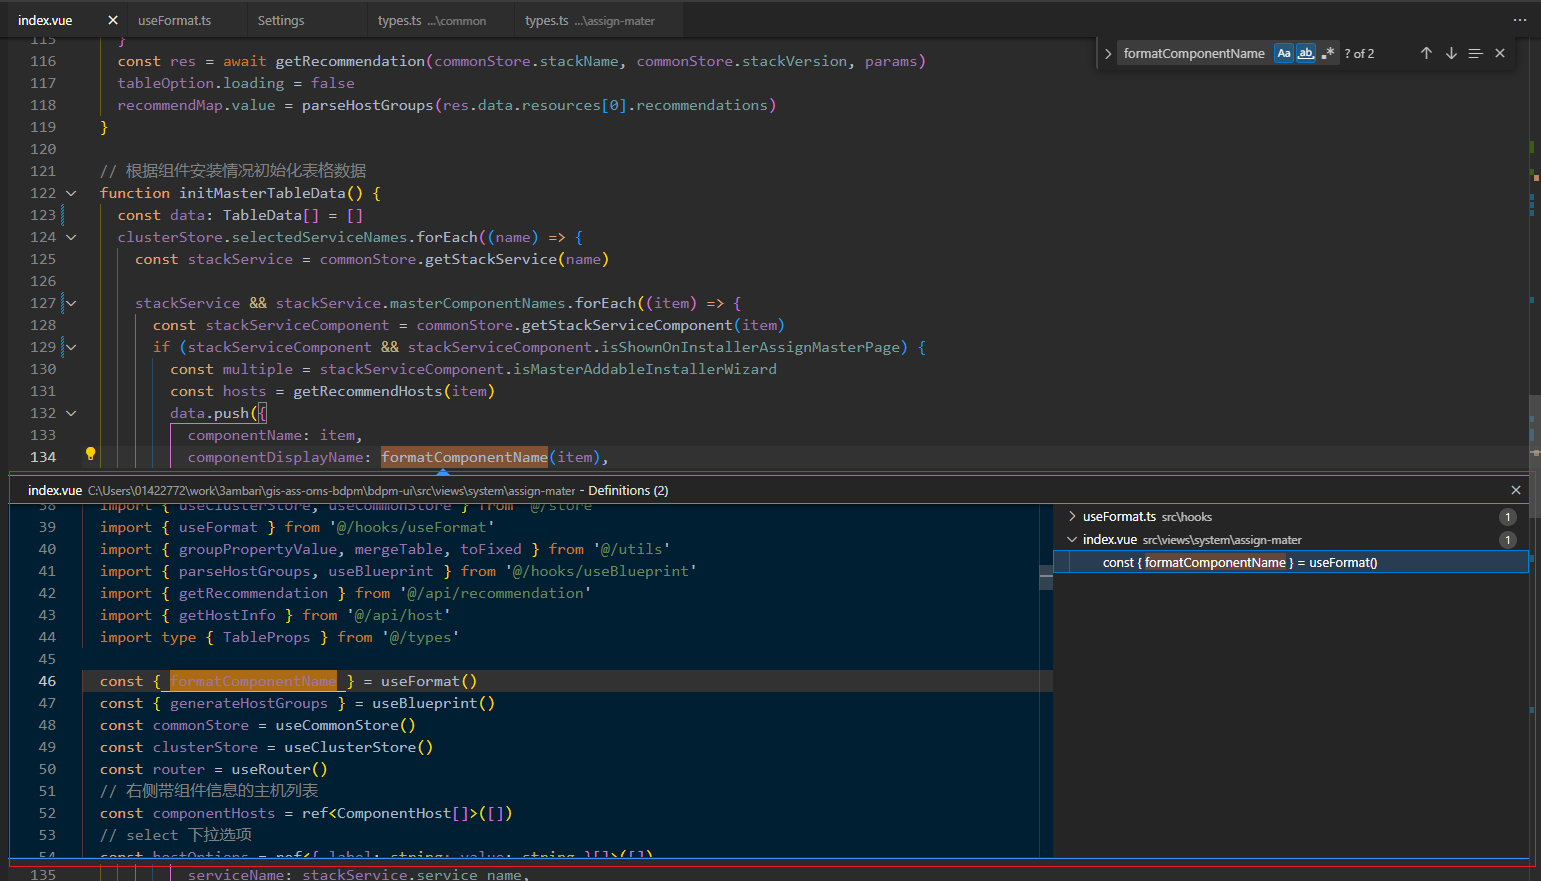Click highlighted formatComponentName on line 134
The image size is (1541, 881).
click(x=464, y=457)
